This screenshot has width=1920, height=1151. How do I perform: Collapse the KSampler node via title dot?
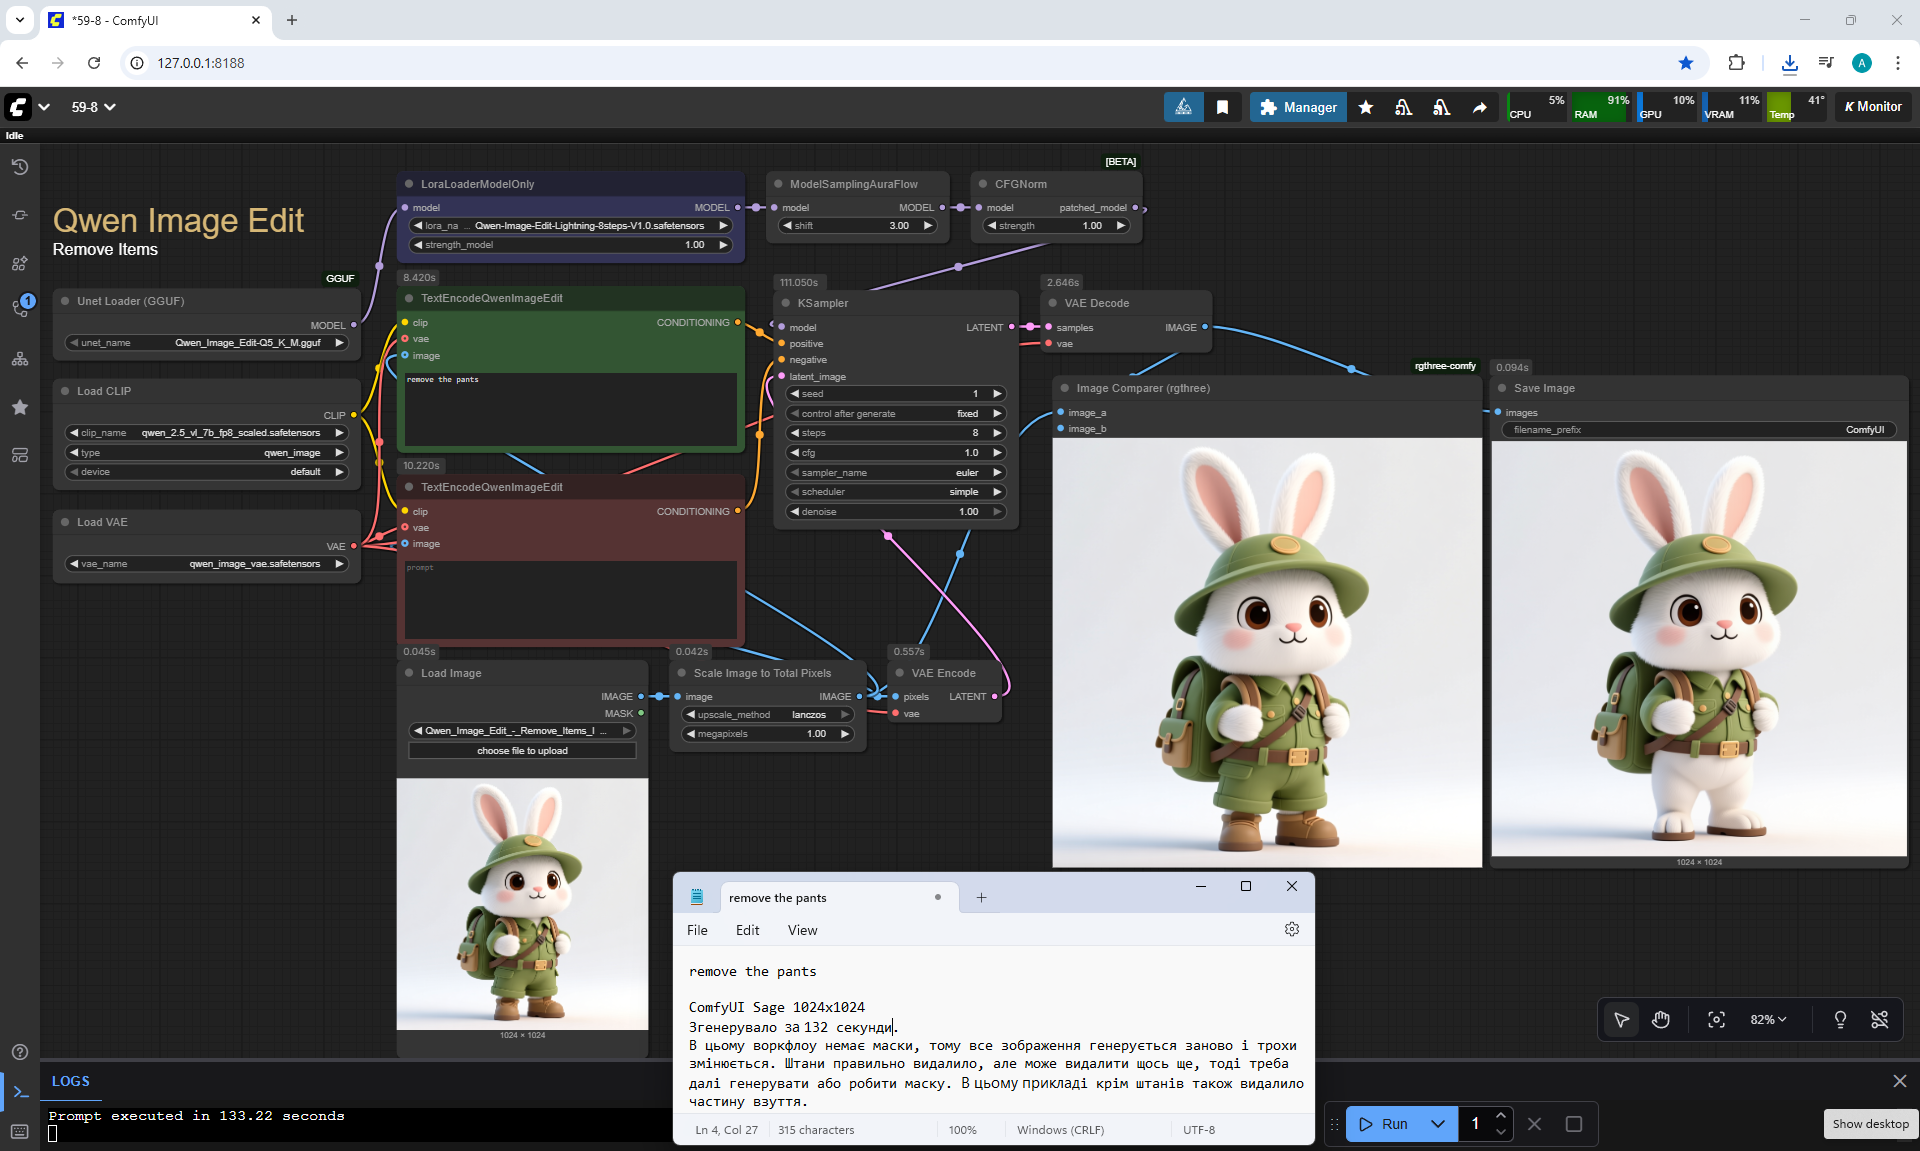[786, 303]
